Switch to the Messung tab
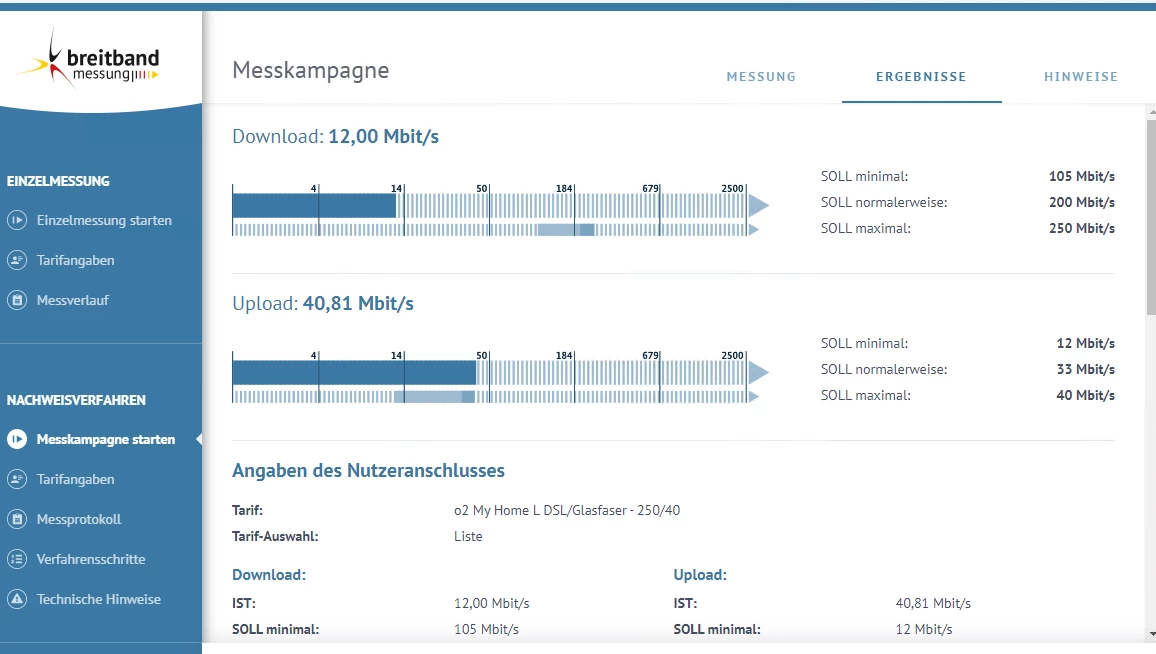 coord(761,76)
